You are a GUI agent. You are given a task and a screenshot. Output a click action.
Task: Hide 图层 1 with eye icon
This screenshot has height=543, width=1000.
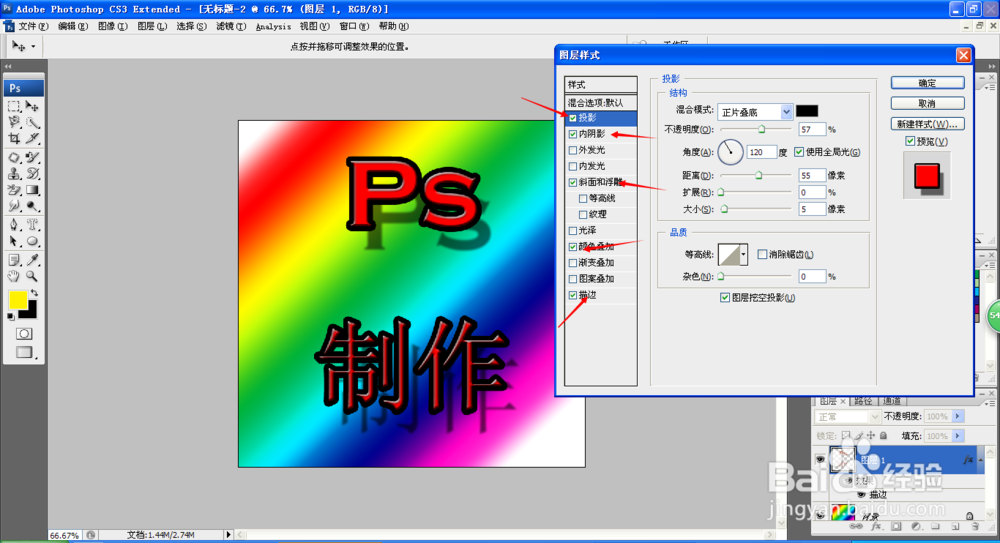tap(821, 459)
